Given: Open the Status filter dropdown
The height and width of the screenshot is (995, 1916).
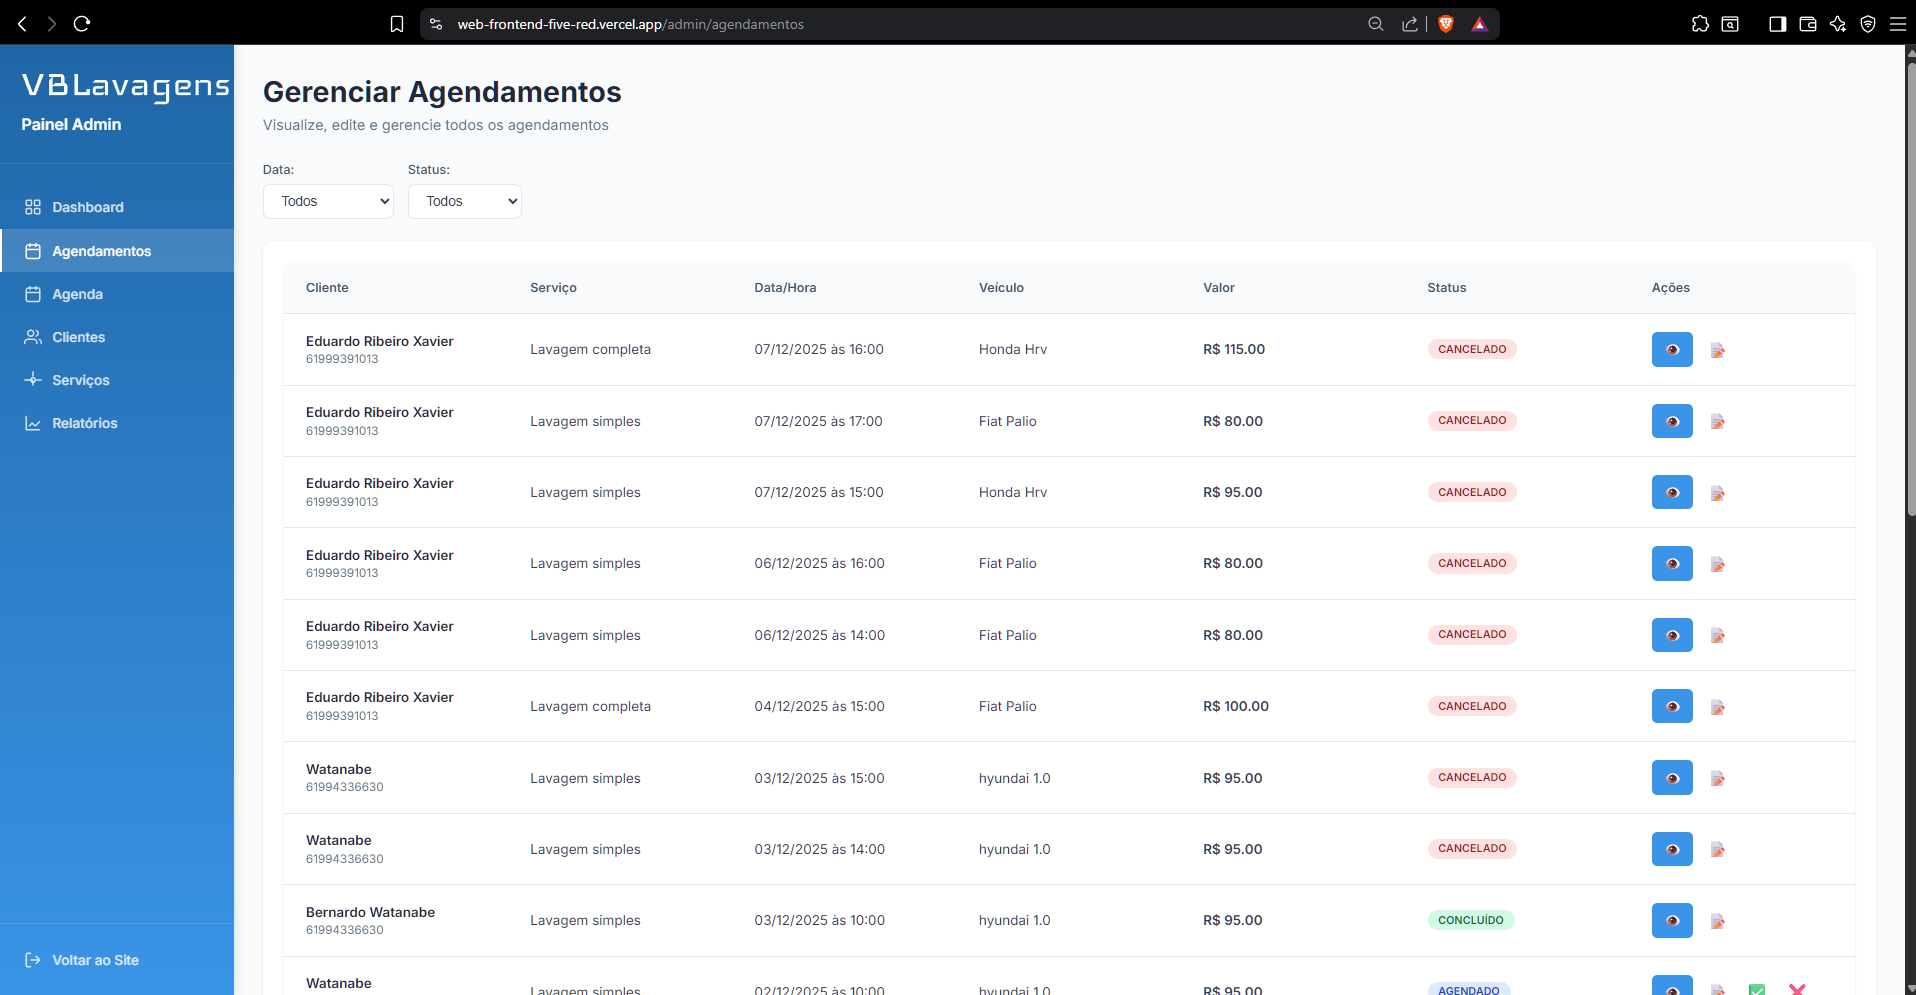Looking at the screenshot, I should point(464,201).
